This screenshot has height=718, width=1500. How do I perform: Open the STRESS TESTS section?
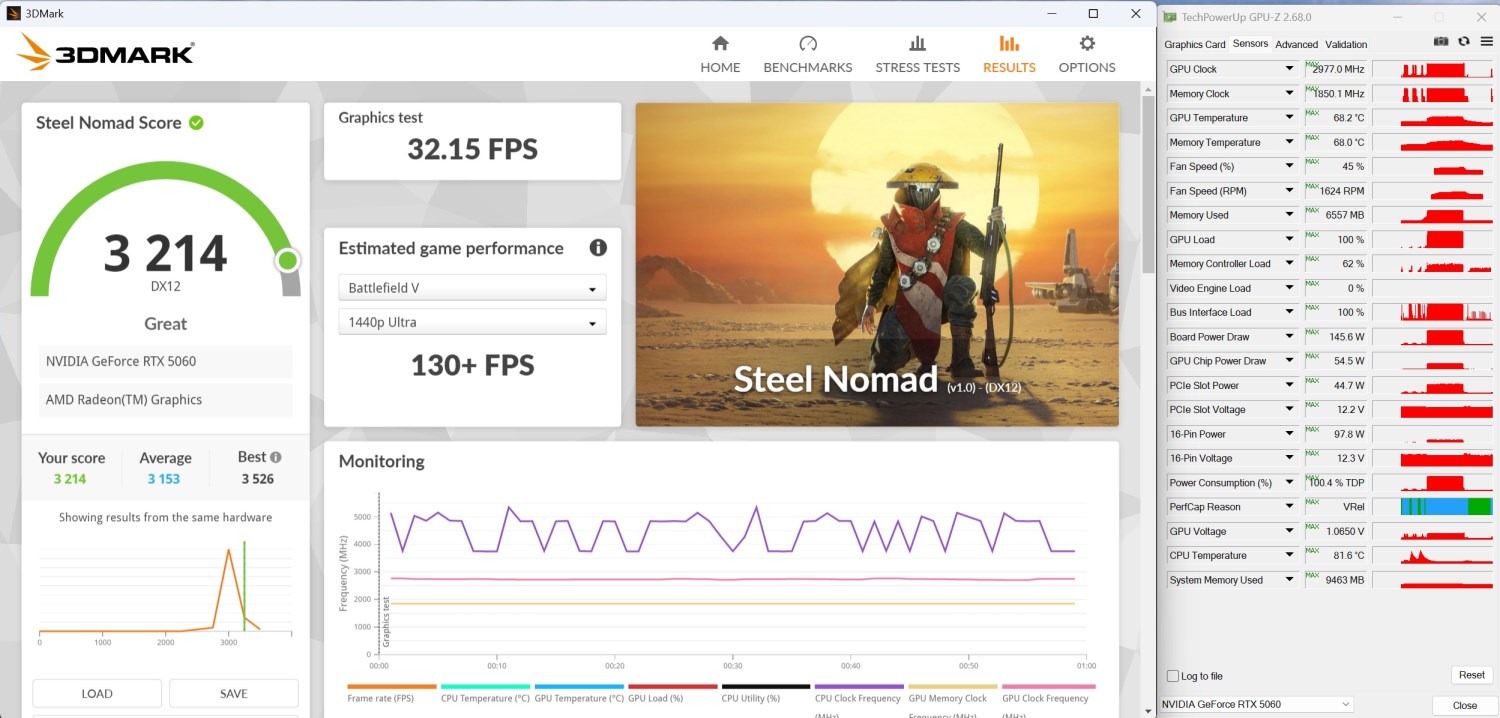click(x=917, y=55)
